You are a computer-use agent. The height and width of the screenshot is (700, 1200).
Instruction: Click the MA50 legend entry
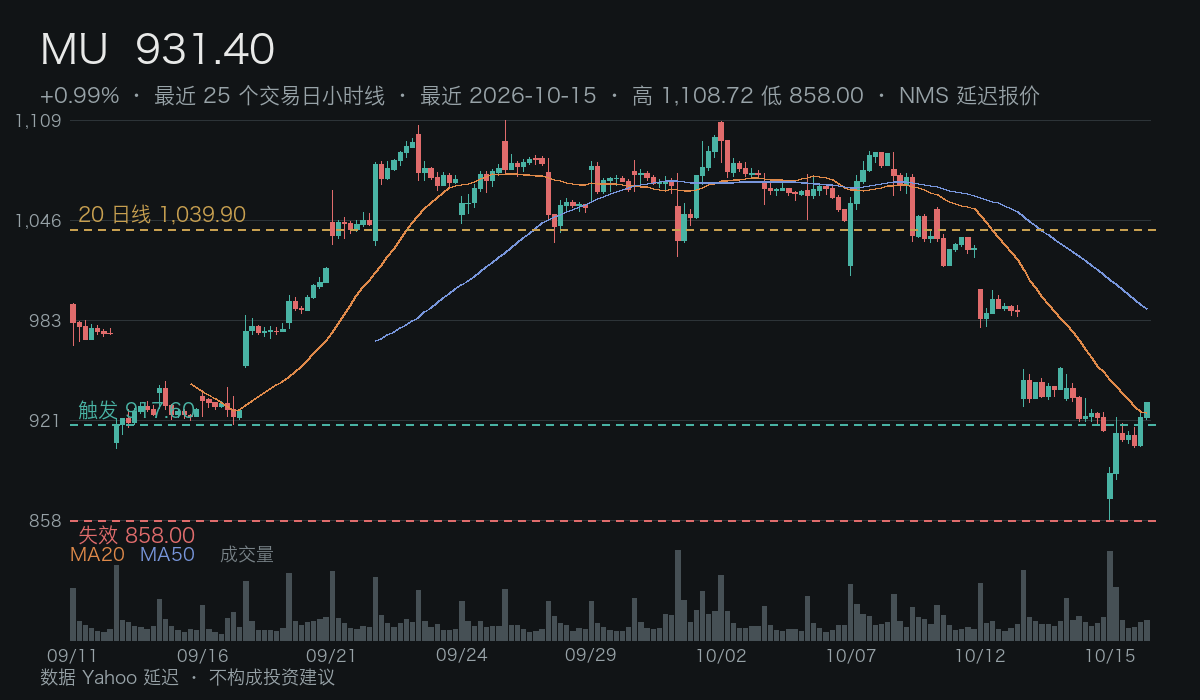point(167,554)
